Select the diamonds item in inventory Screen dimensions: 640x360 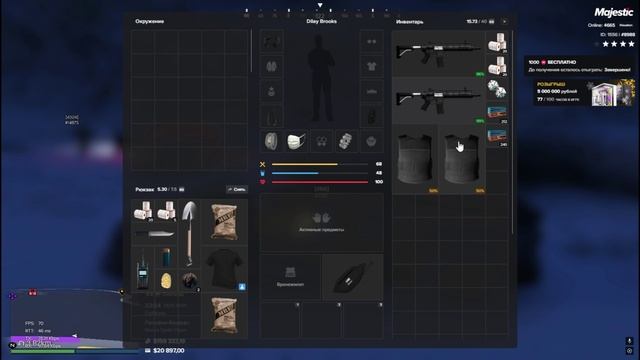497,89
